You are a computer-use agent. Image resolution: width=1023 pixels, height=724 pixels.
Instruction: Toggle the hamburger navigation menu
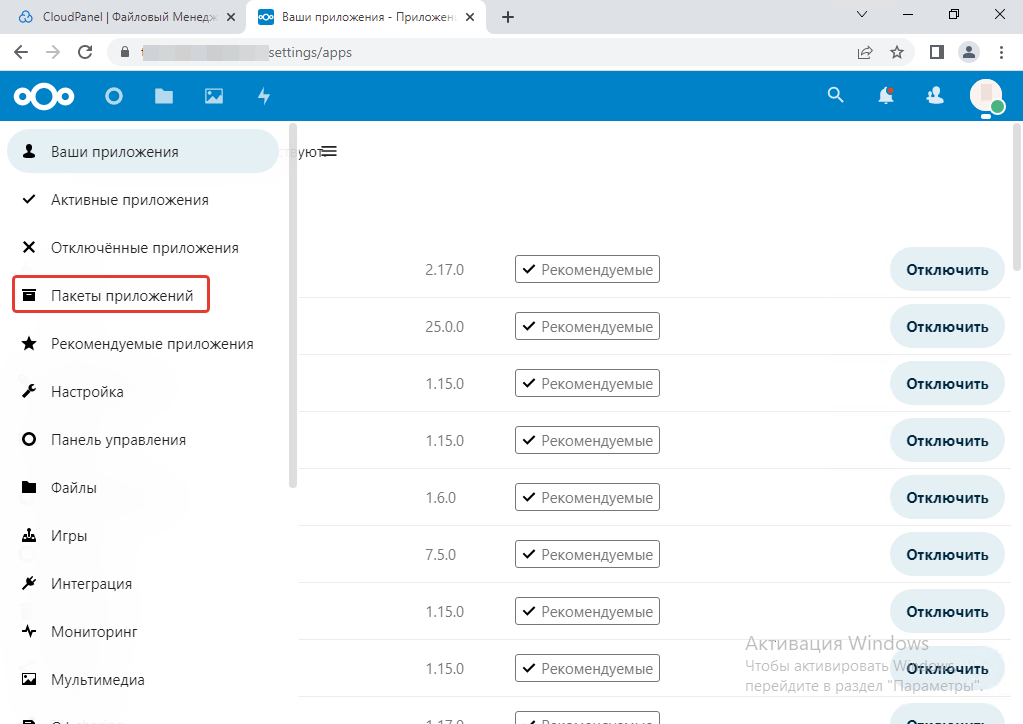329,152
